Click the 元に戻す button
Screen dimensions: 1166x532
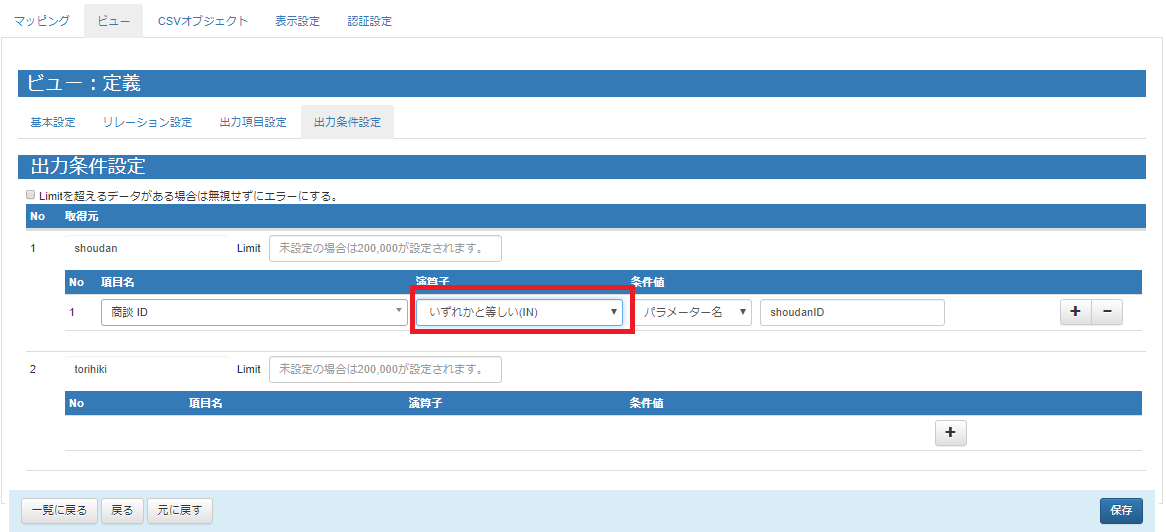179,510
